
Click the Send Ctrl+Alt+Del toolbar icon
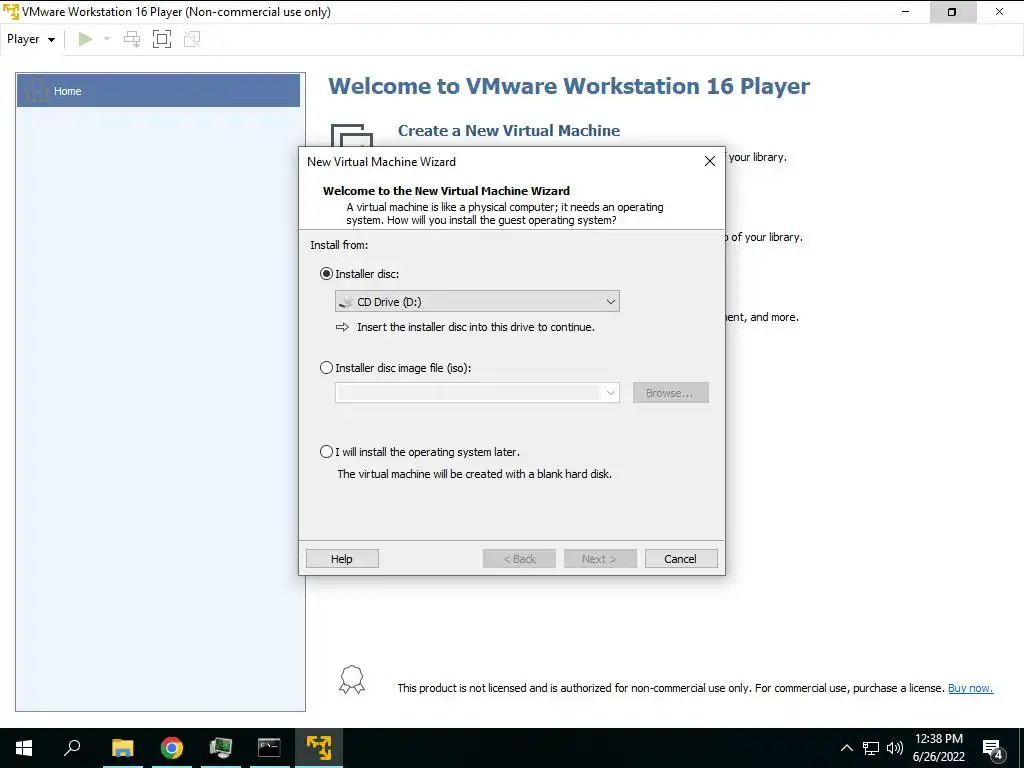(132, 39)
